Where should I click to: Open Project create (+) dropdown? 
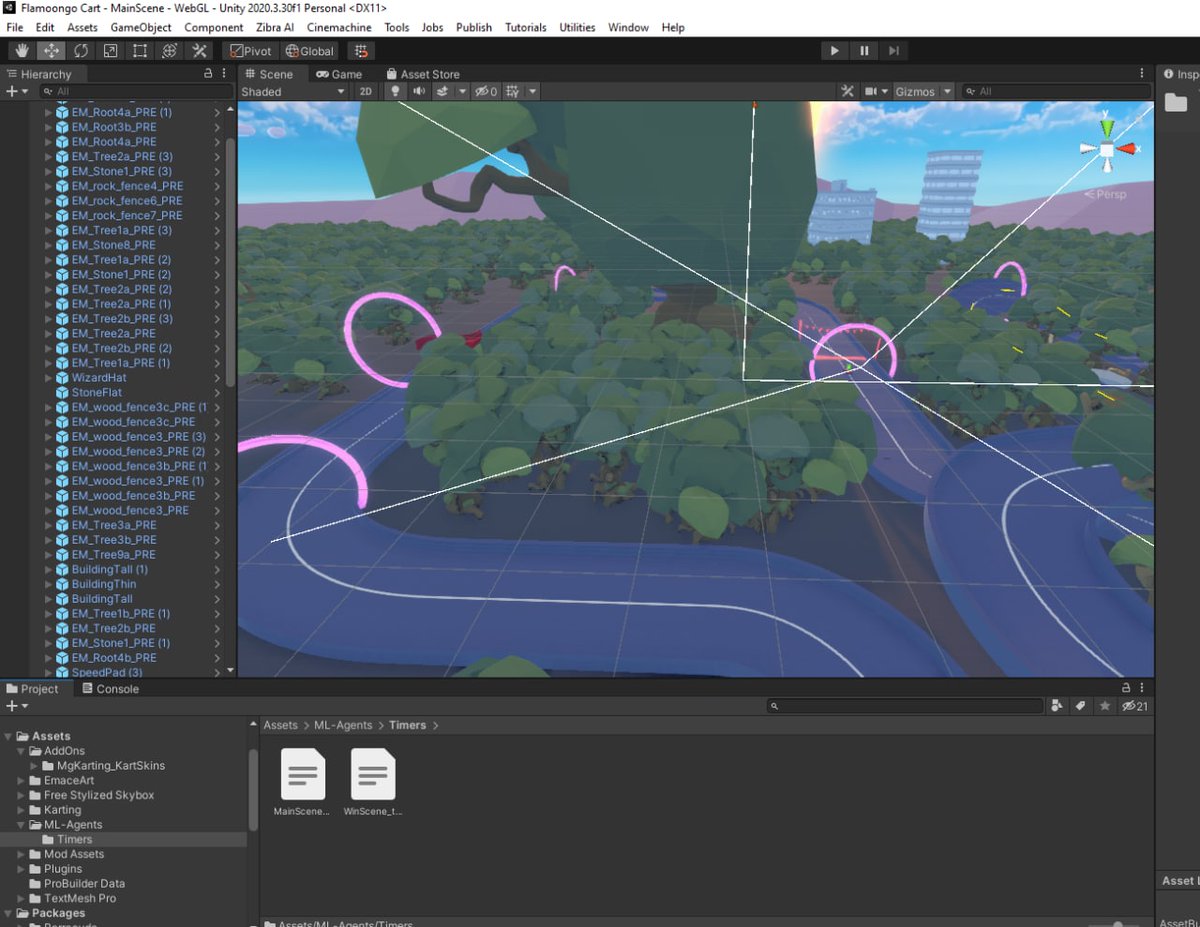pos(17,706)
